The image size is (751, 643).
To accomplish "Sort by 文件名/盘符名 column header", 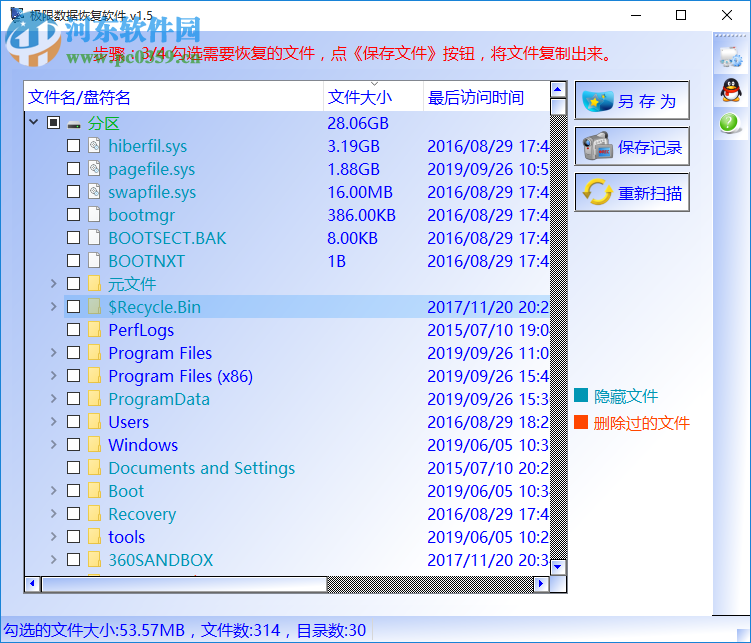I will point(174,97).
